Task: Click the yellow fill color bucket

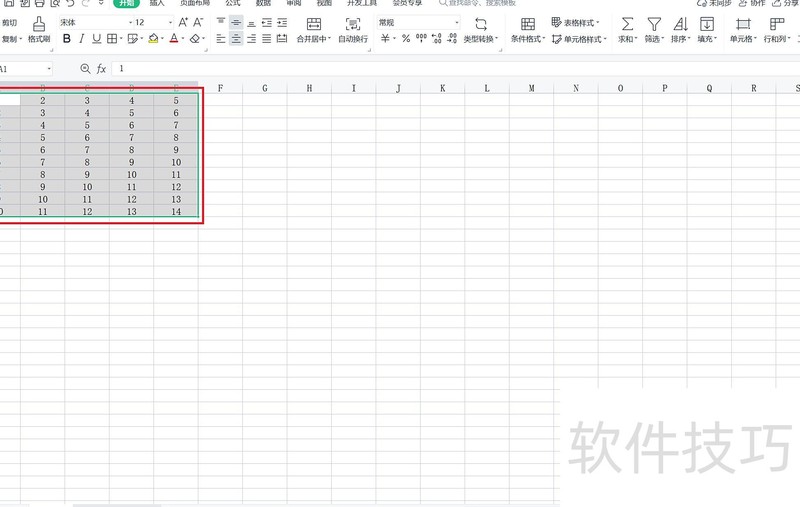Action: pyautogui.click(x=153, y=39)
